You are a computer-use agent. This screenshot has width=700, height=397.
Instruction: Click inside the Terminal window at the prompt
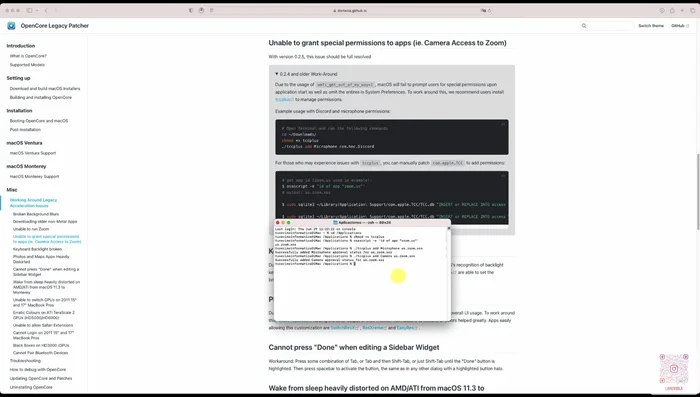(x=355, y=264)
